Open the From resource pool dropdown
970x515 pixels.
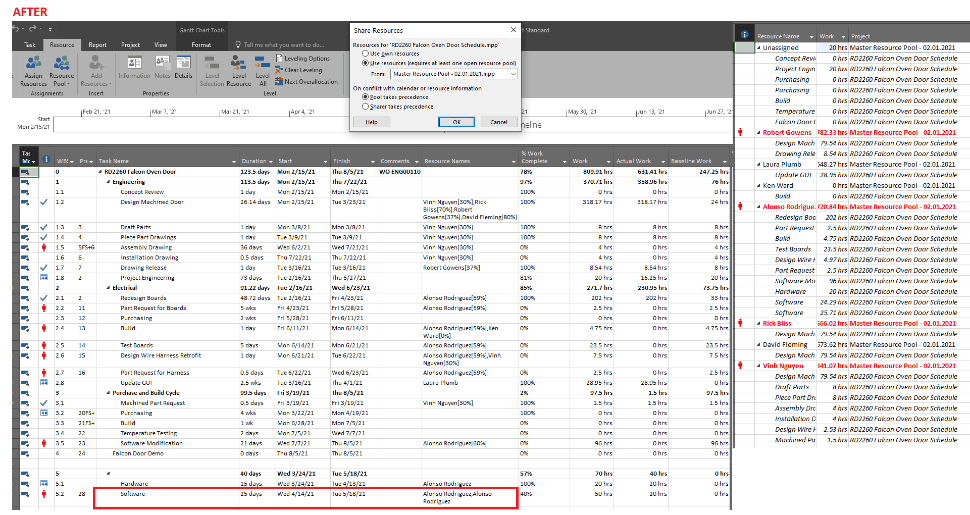(x=513, y=74)
